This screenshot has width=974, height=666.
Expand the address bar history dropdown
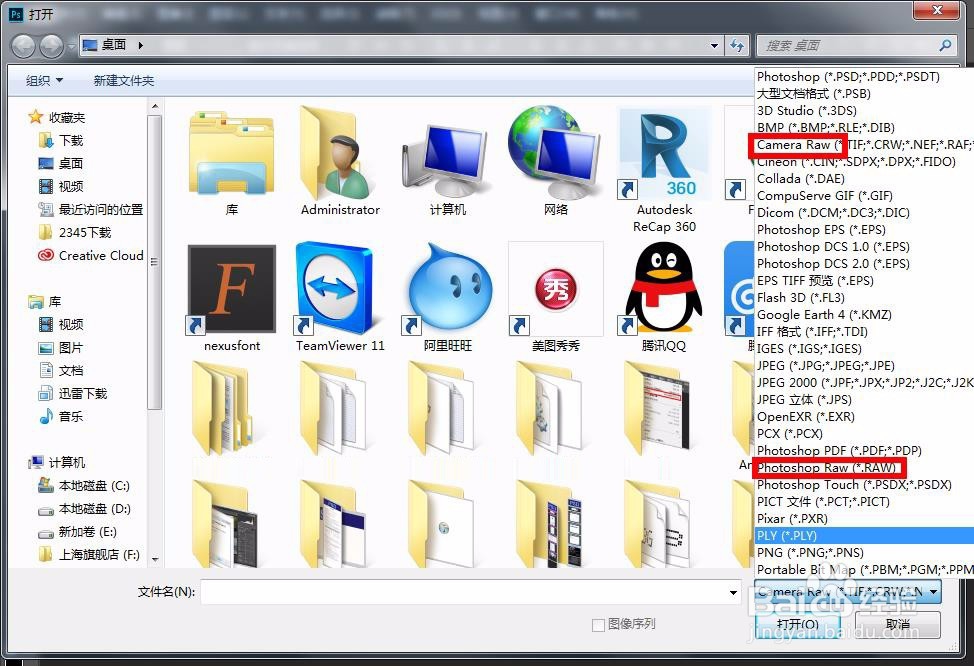tap(714, 45)
